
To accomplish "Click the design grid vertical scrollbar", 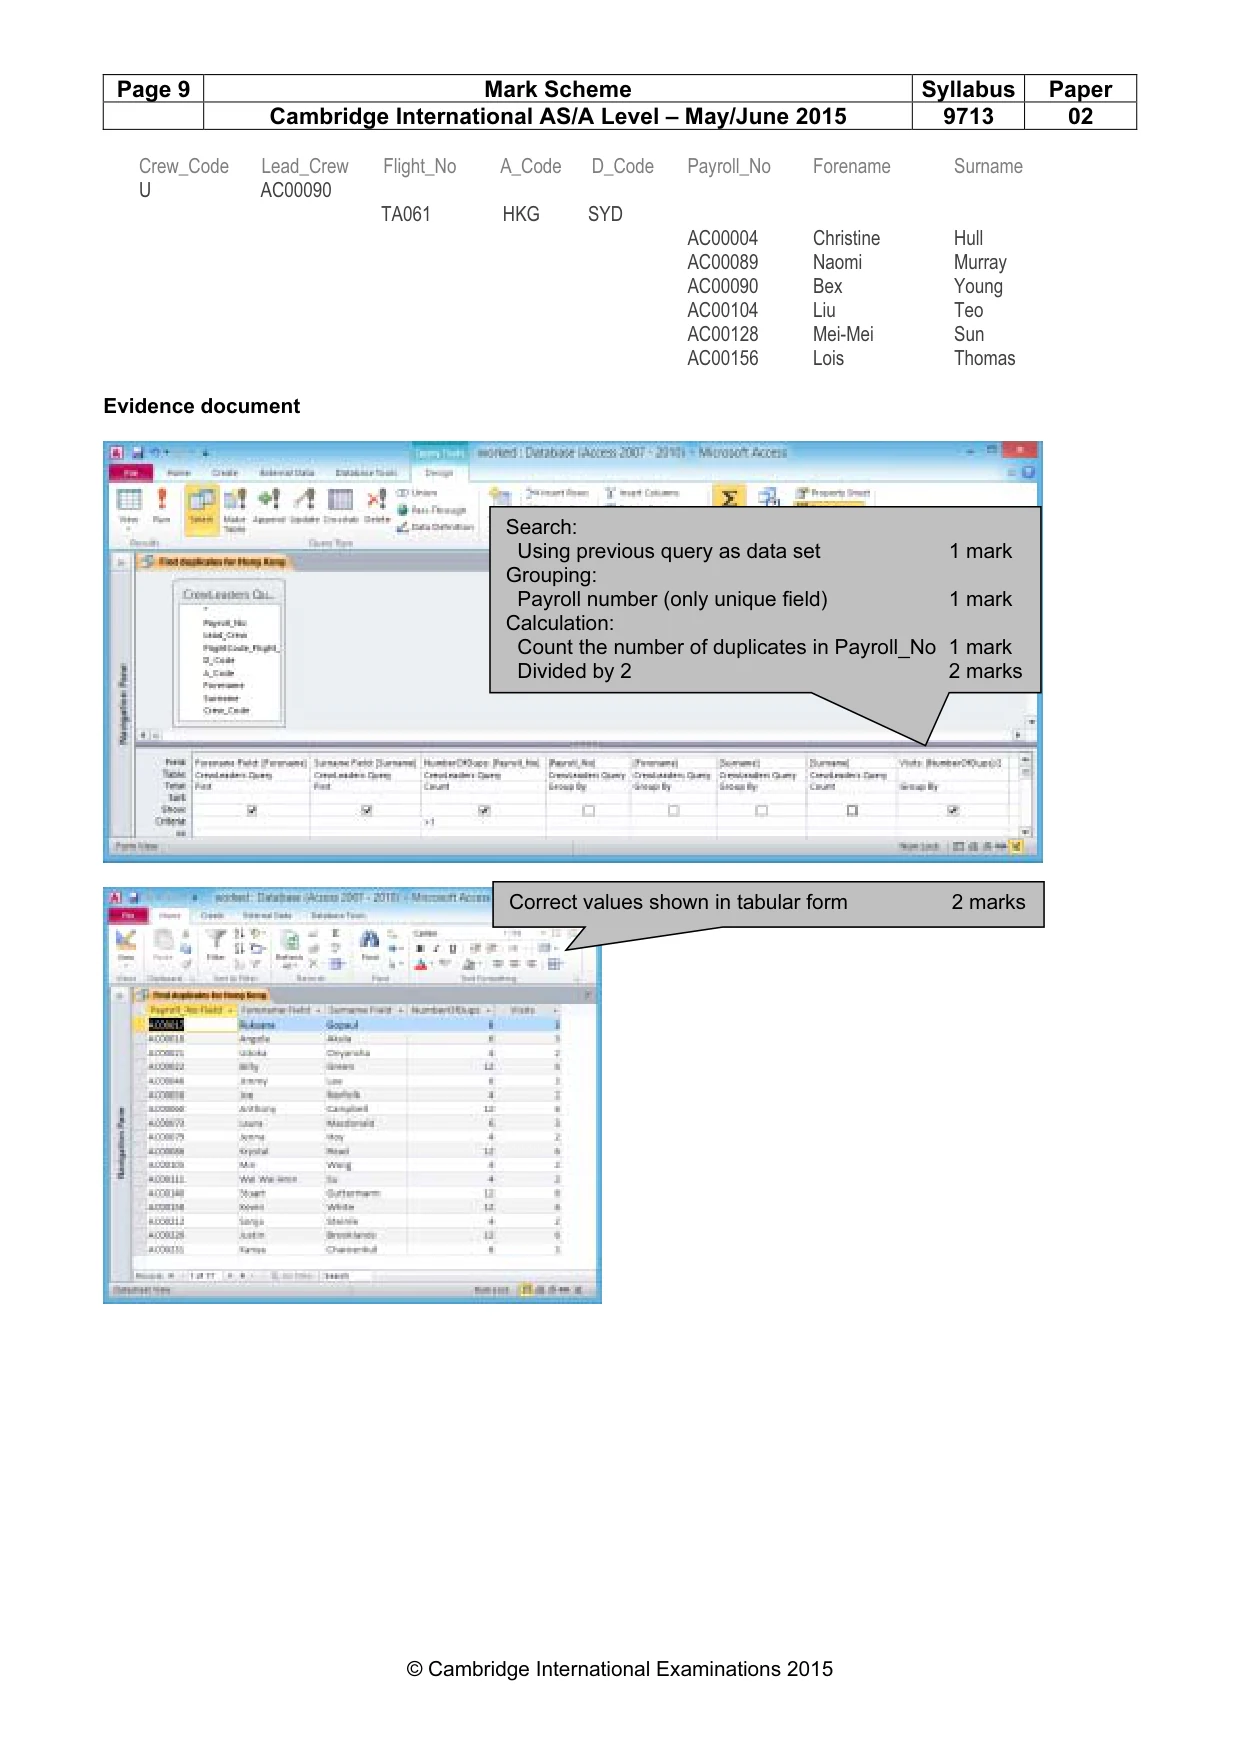I will (1025, 795).
